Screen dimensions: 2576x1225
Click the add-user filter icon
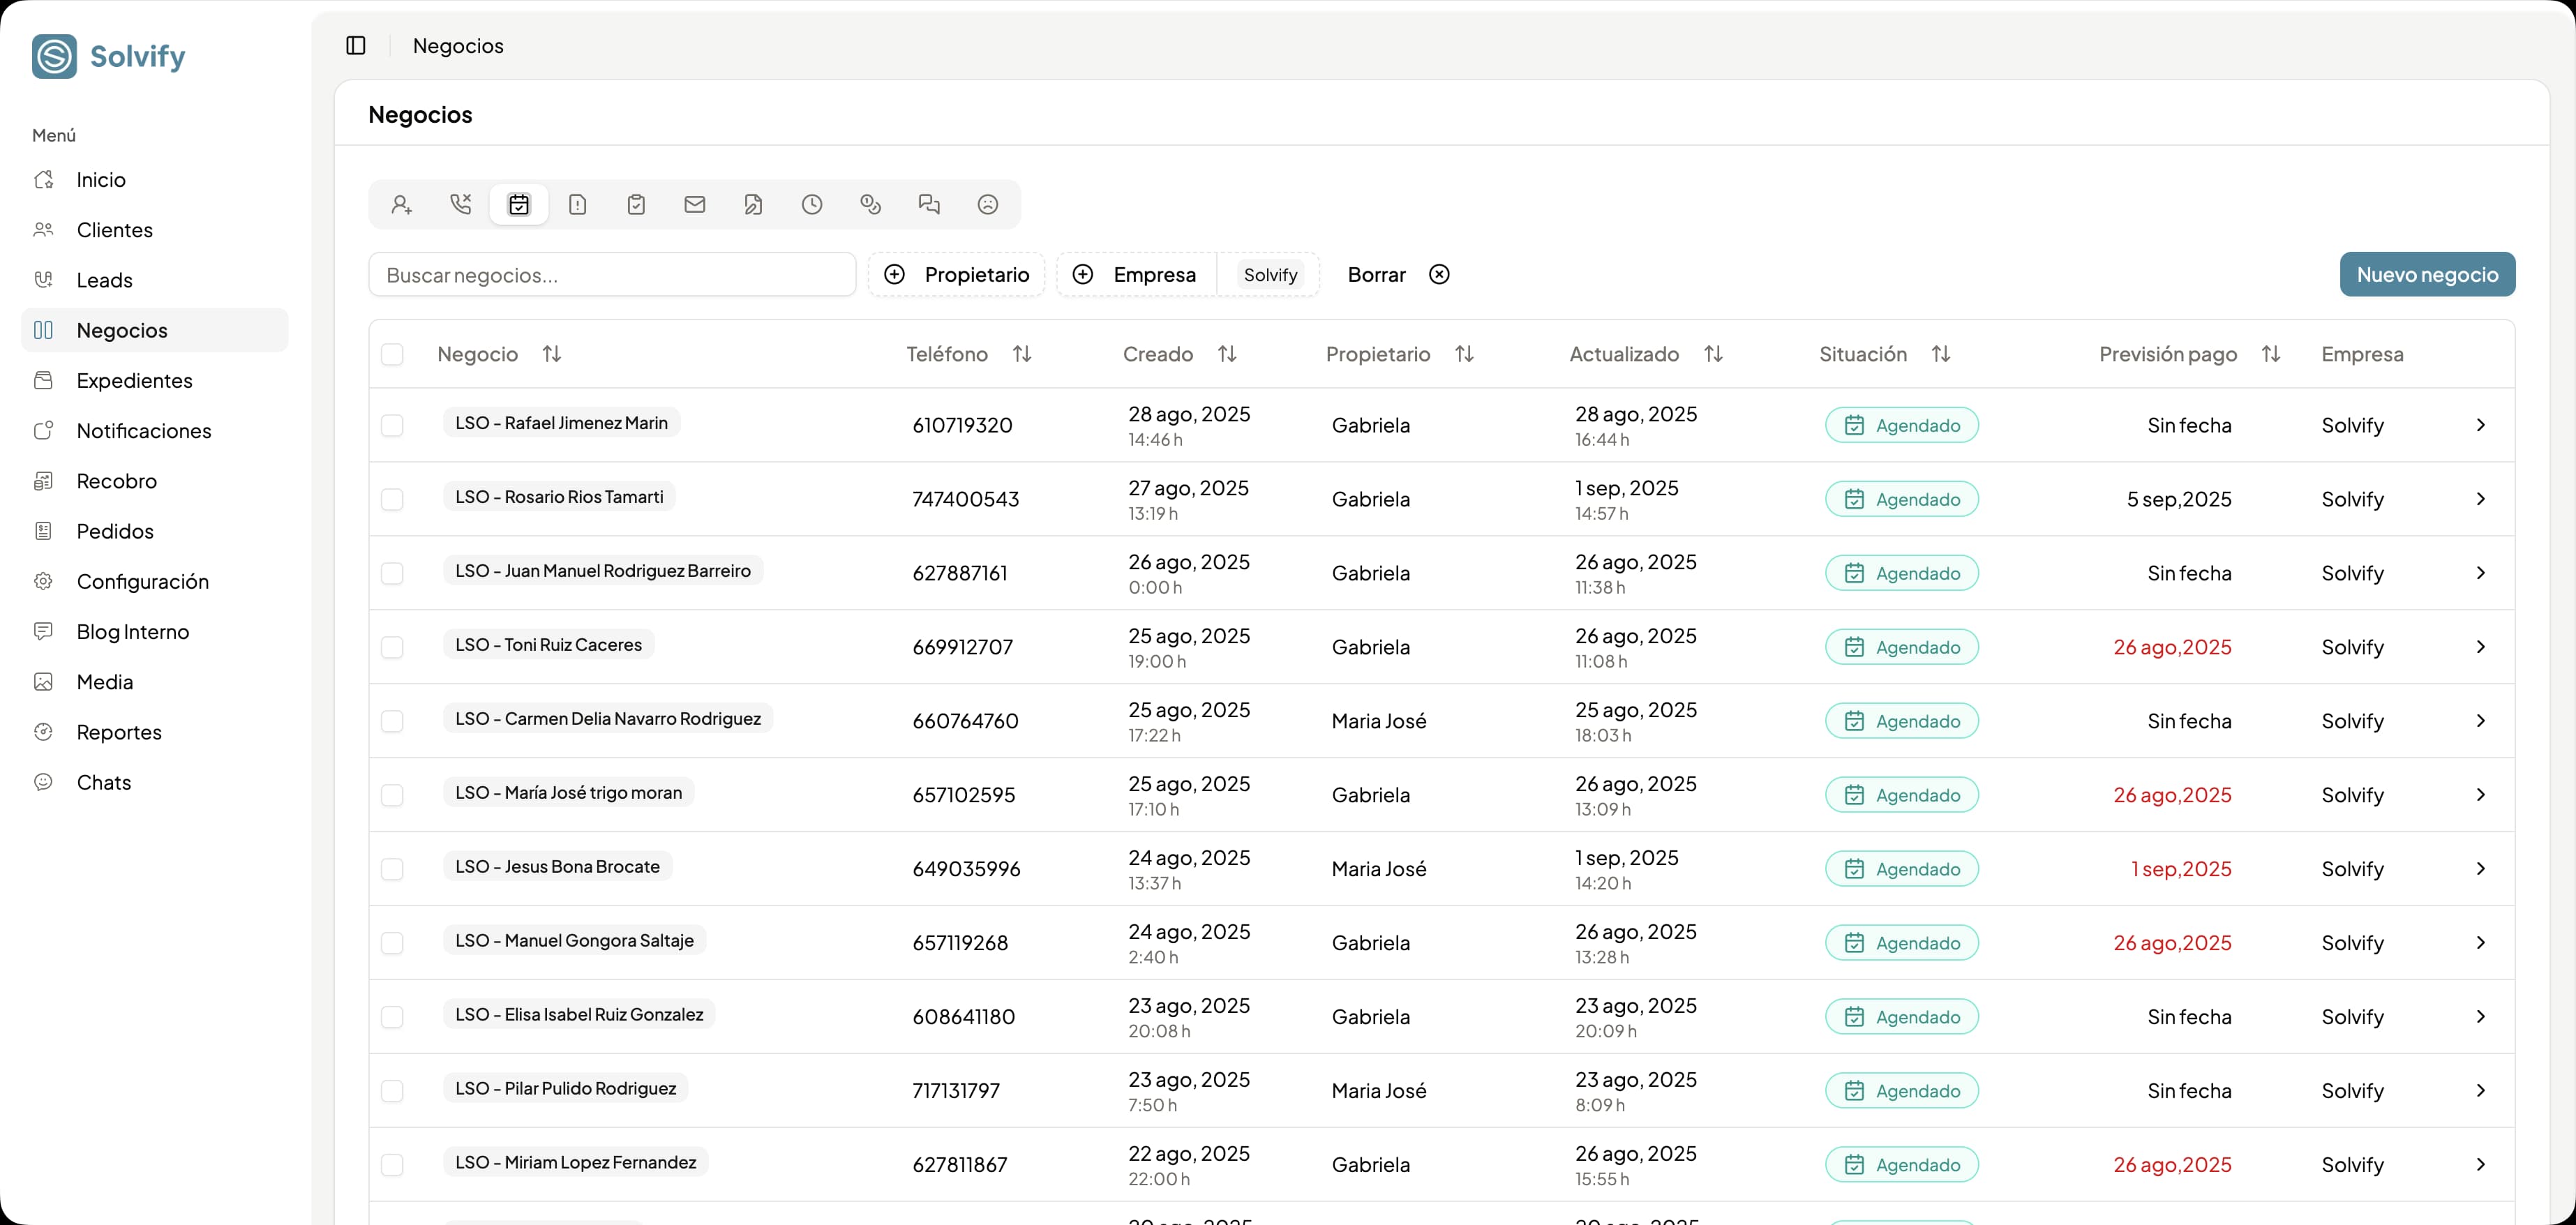(x=402, y=204)
